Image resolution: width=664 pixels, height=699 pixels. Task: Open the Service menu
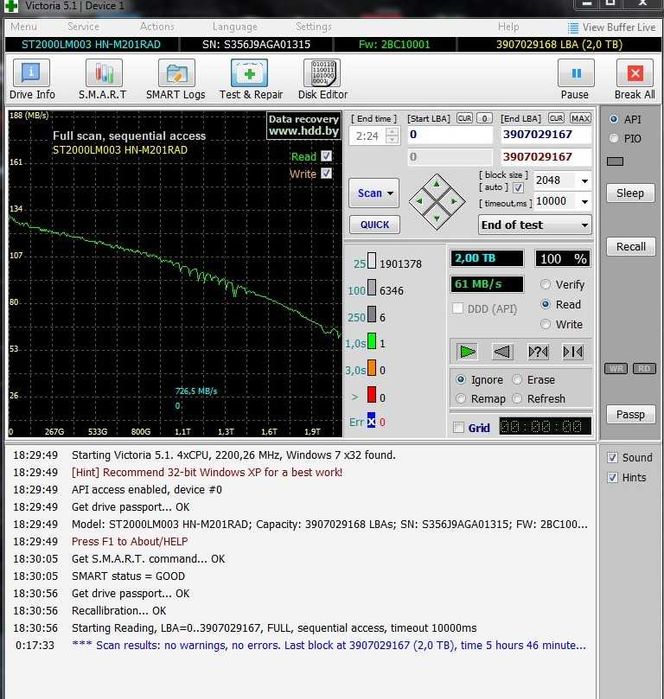click(83, 27)
